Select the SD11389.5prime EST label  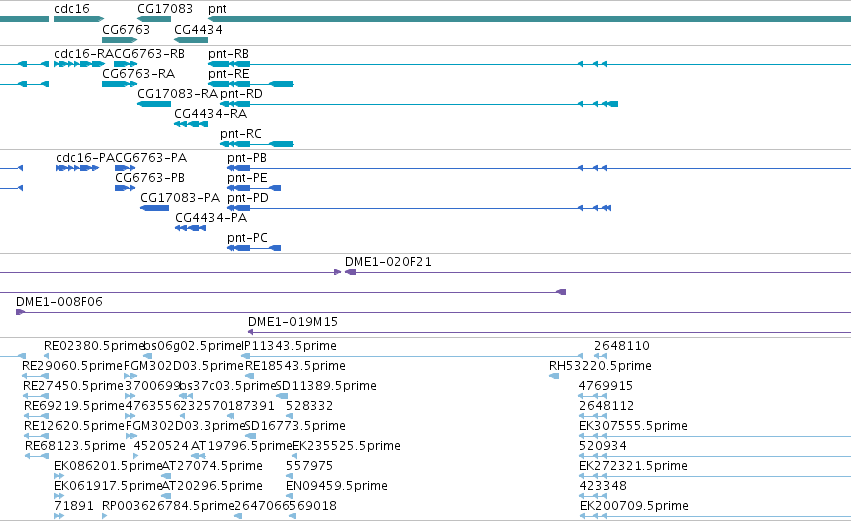(326, 386)
